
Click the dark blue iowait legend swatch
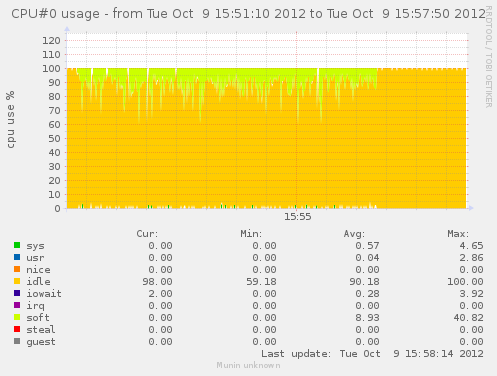(x=17, y=293)
